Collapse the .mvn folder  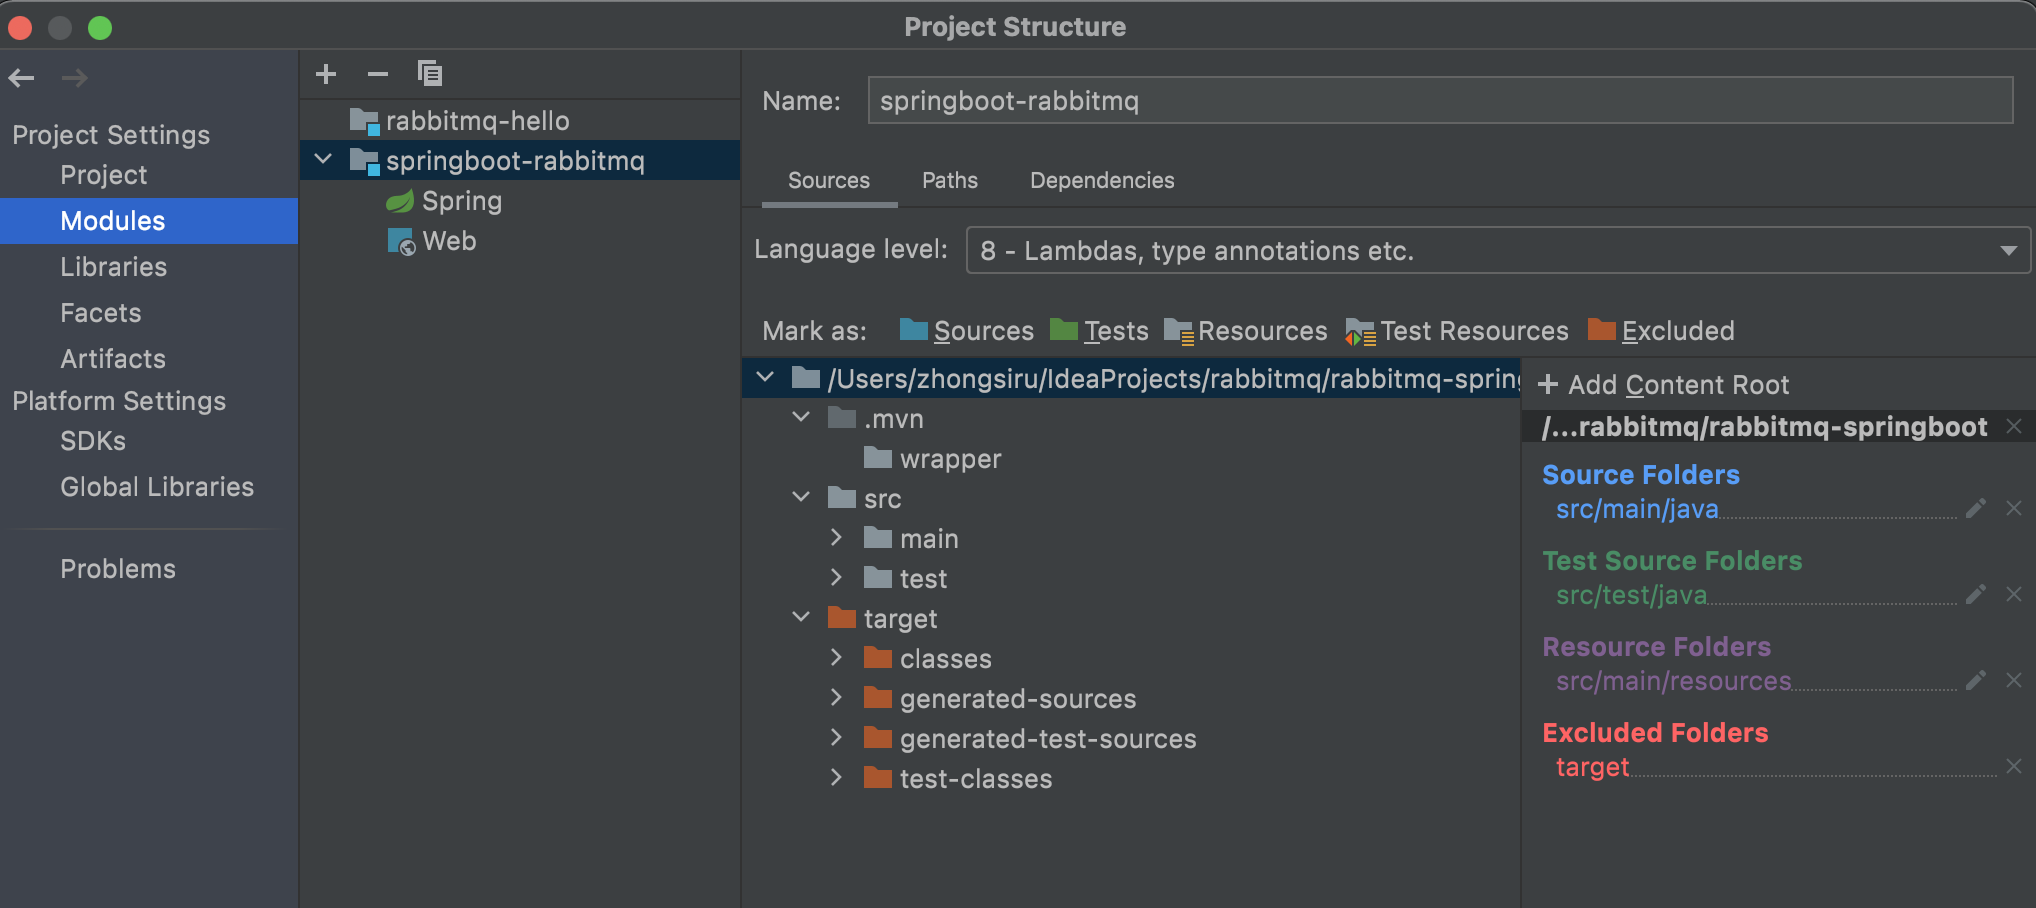tap(801, 418)
